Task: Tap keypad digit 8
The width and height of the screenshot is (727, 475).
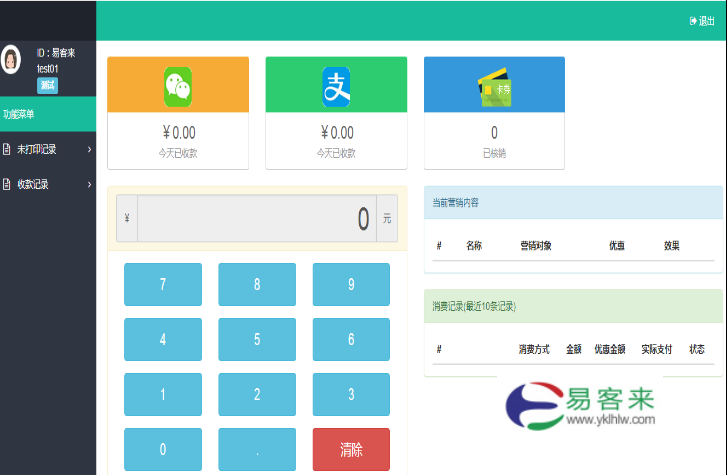Action: point(257,284)
